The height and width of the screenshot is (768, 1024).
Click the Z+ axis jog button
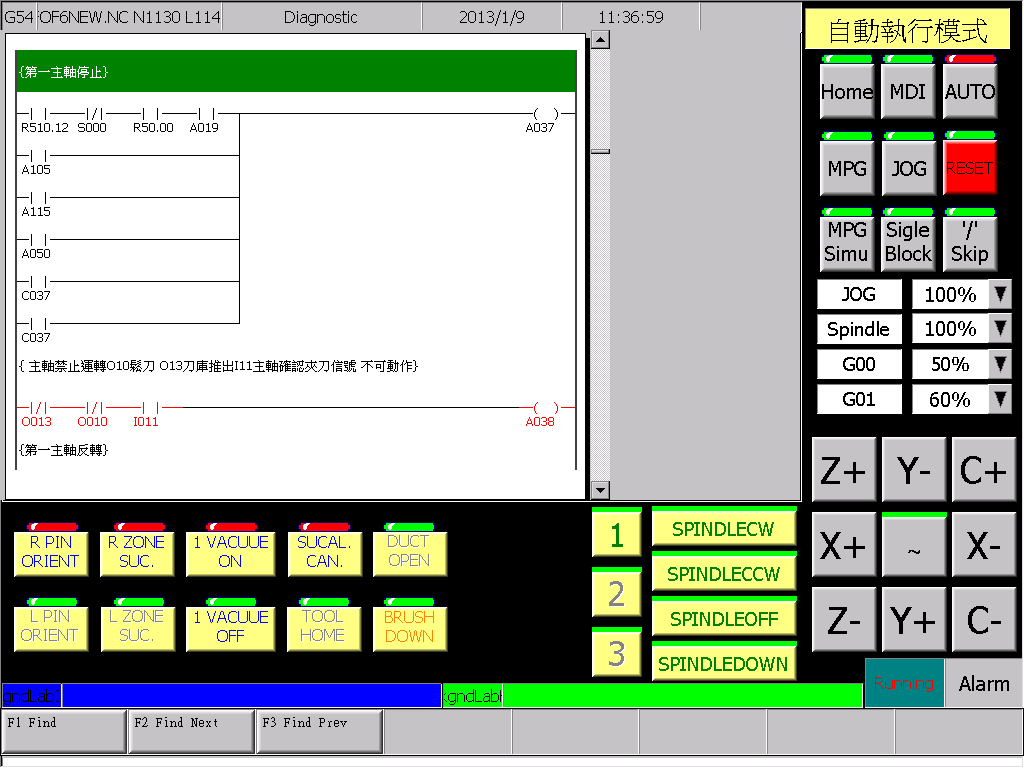[x=843, y=470]
